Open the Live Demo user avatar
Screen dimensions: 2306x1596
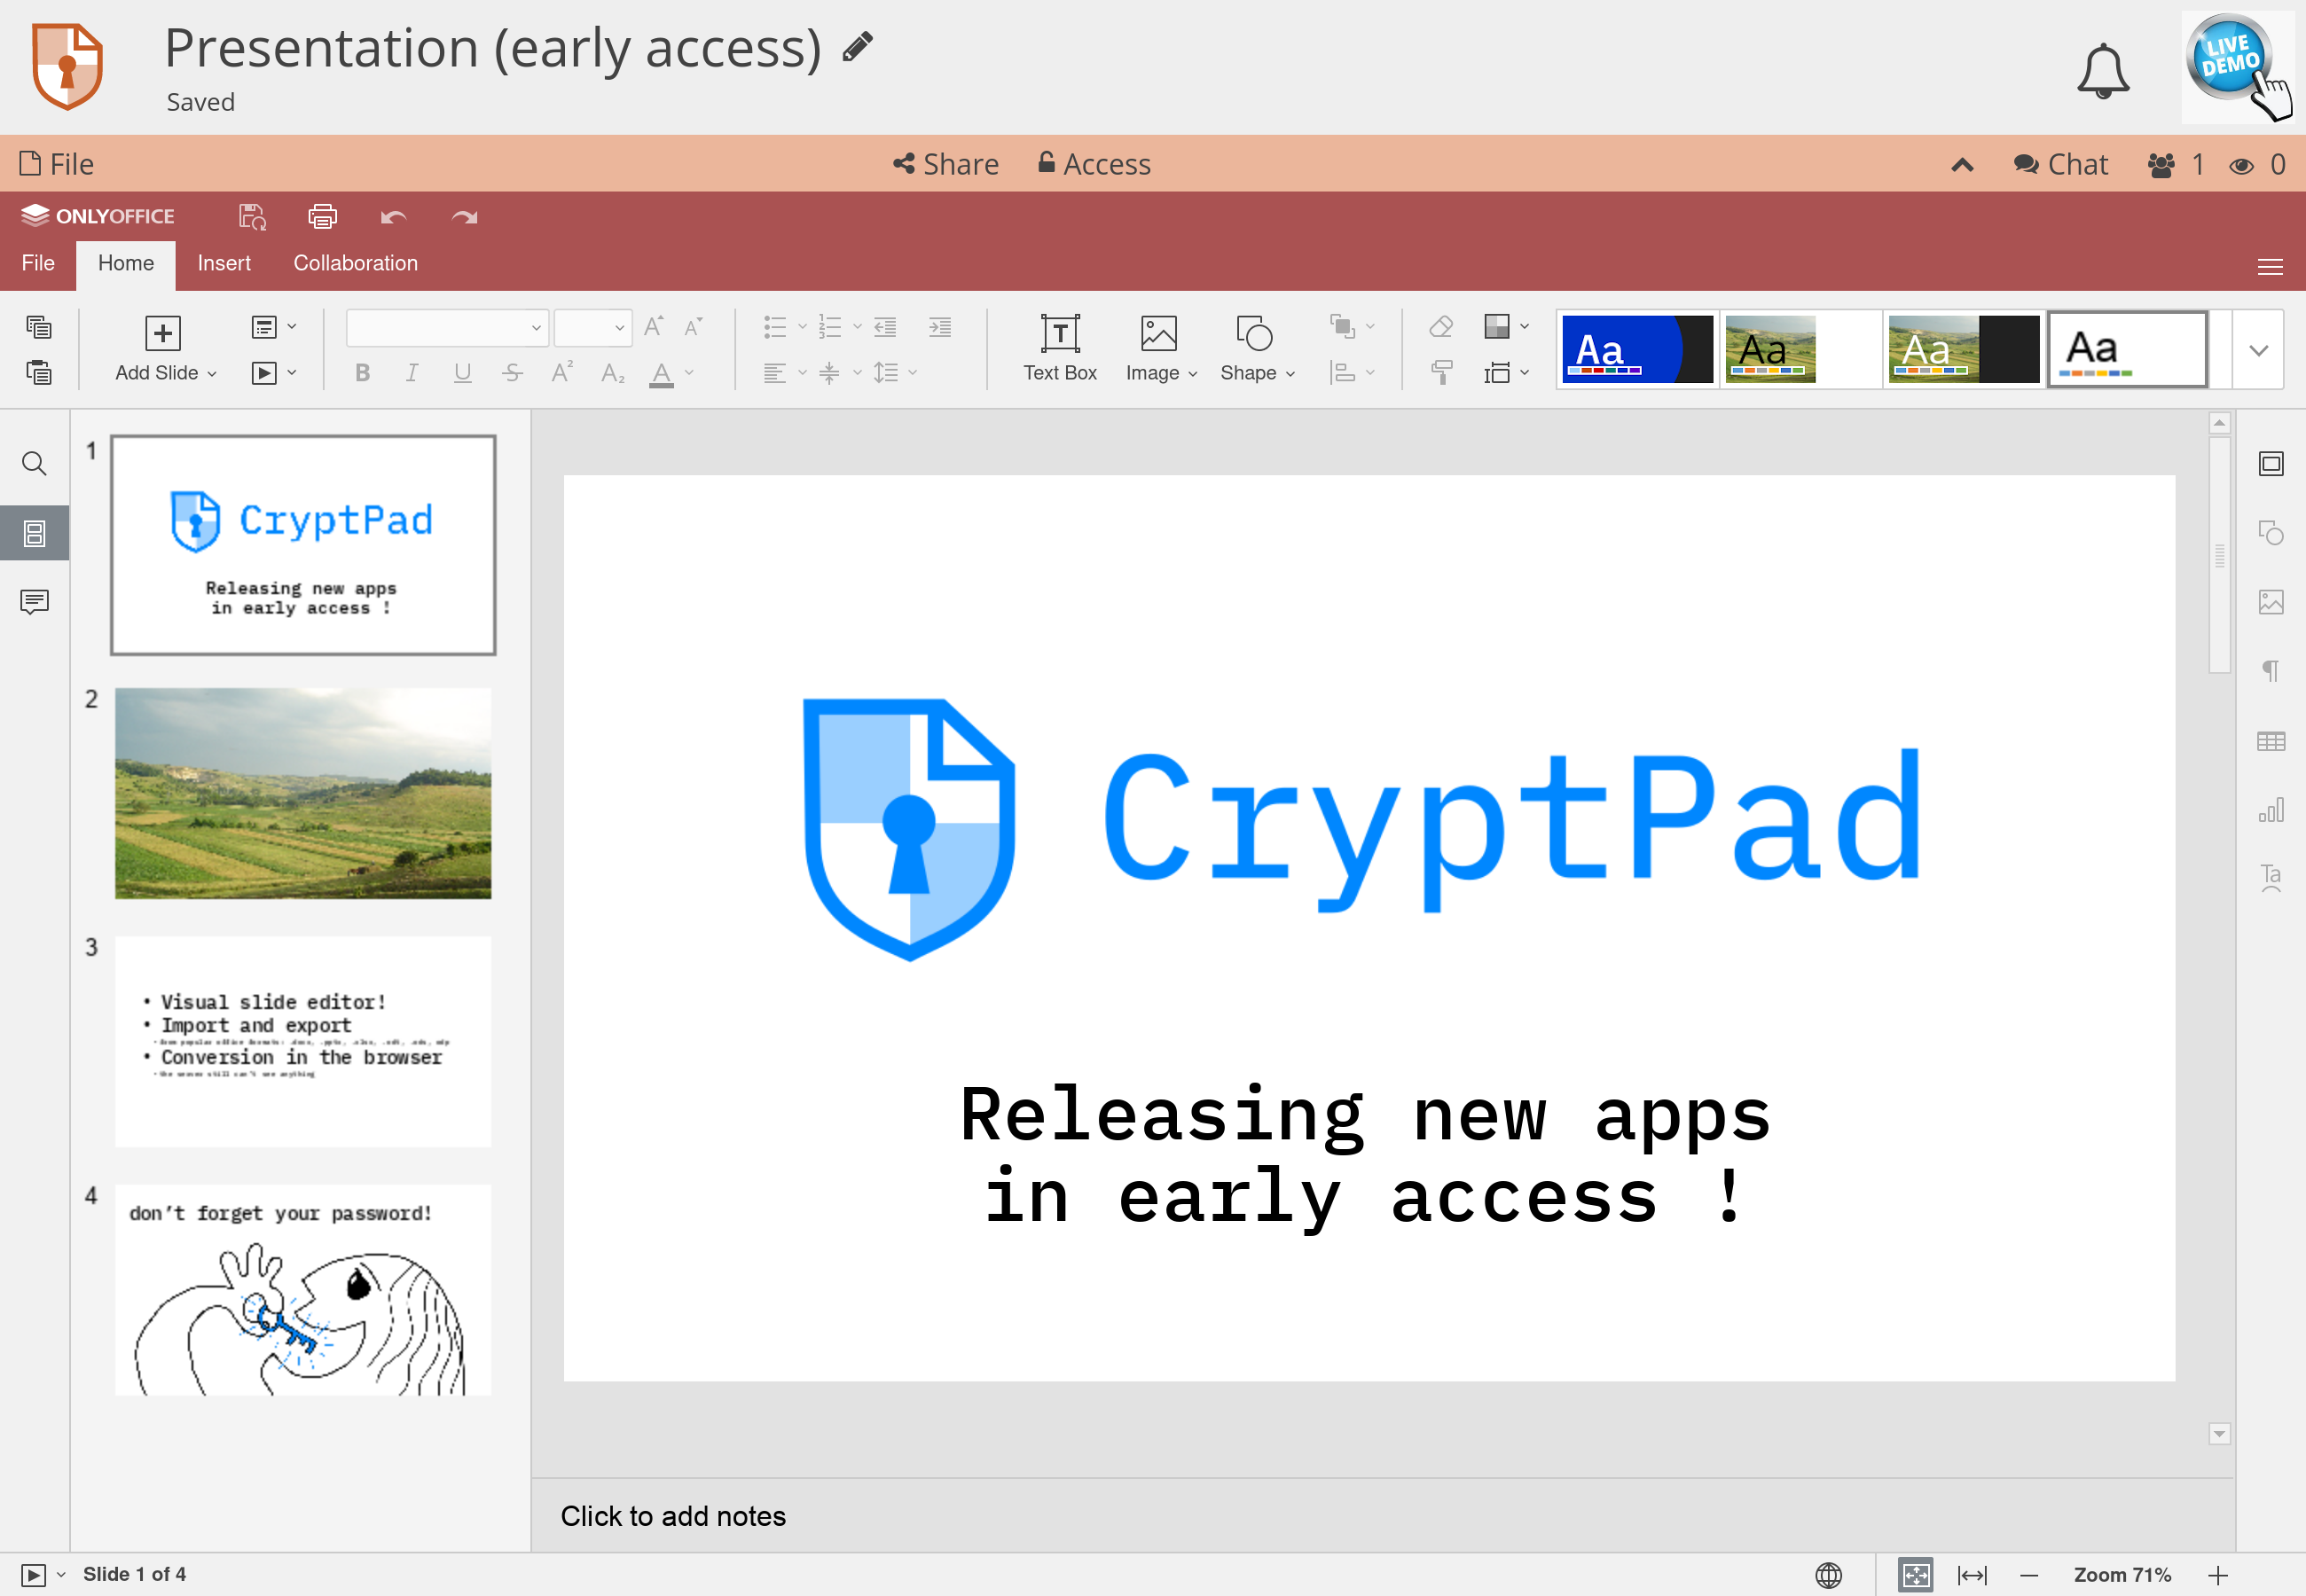pyautogui.click(x=2238, y=66)
